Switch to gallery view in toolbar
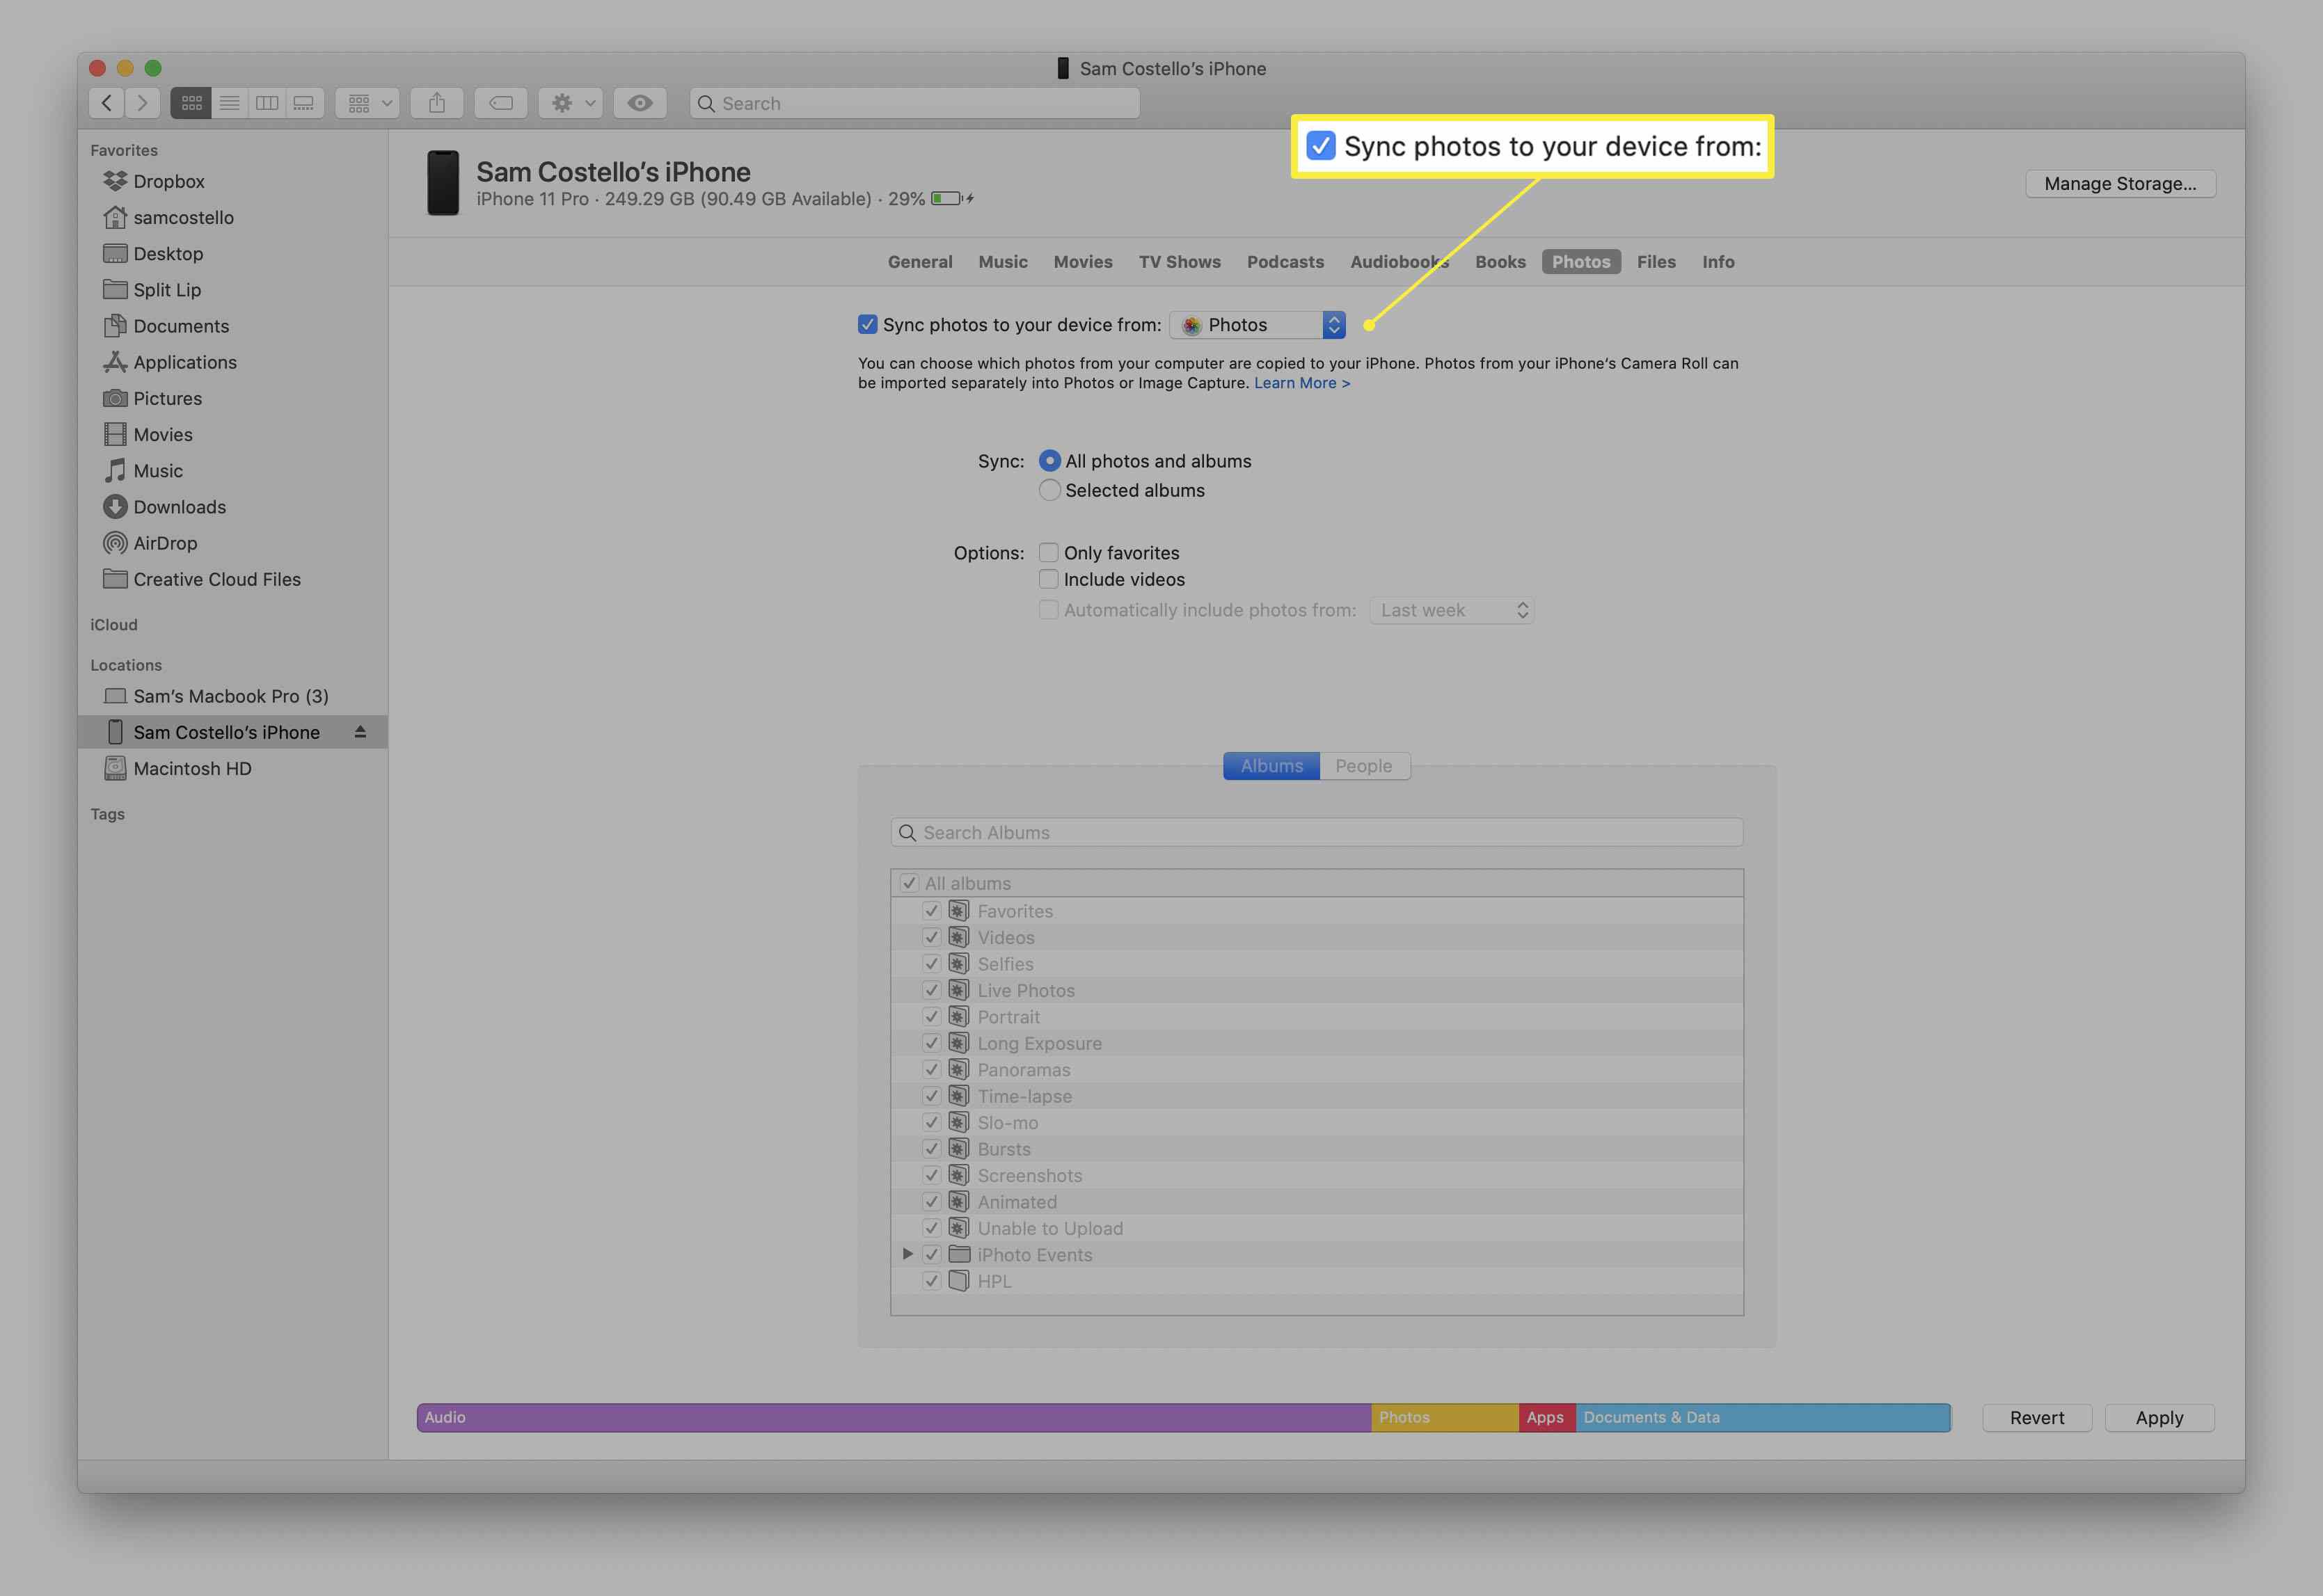This screenshot has height=1596, width=2323. (x=304, y=103)
